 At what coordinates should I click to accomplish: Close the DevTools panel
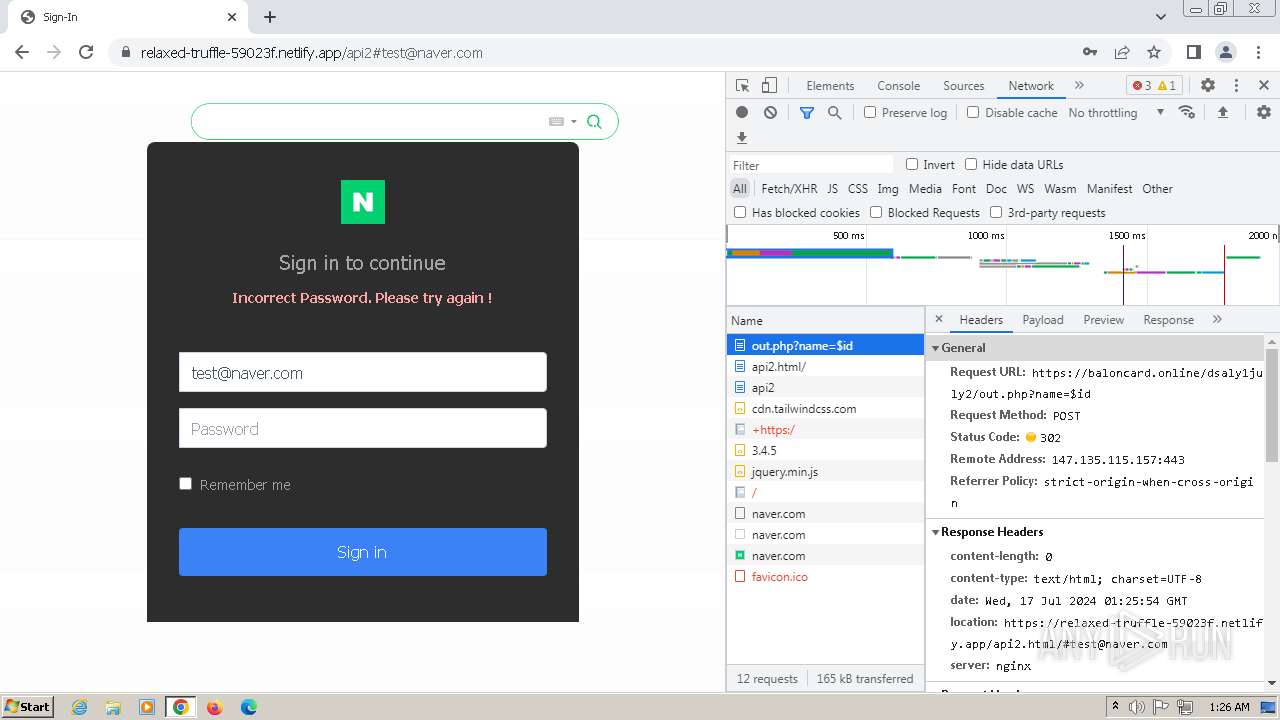click(1264, 86)
